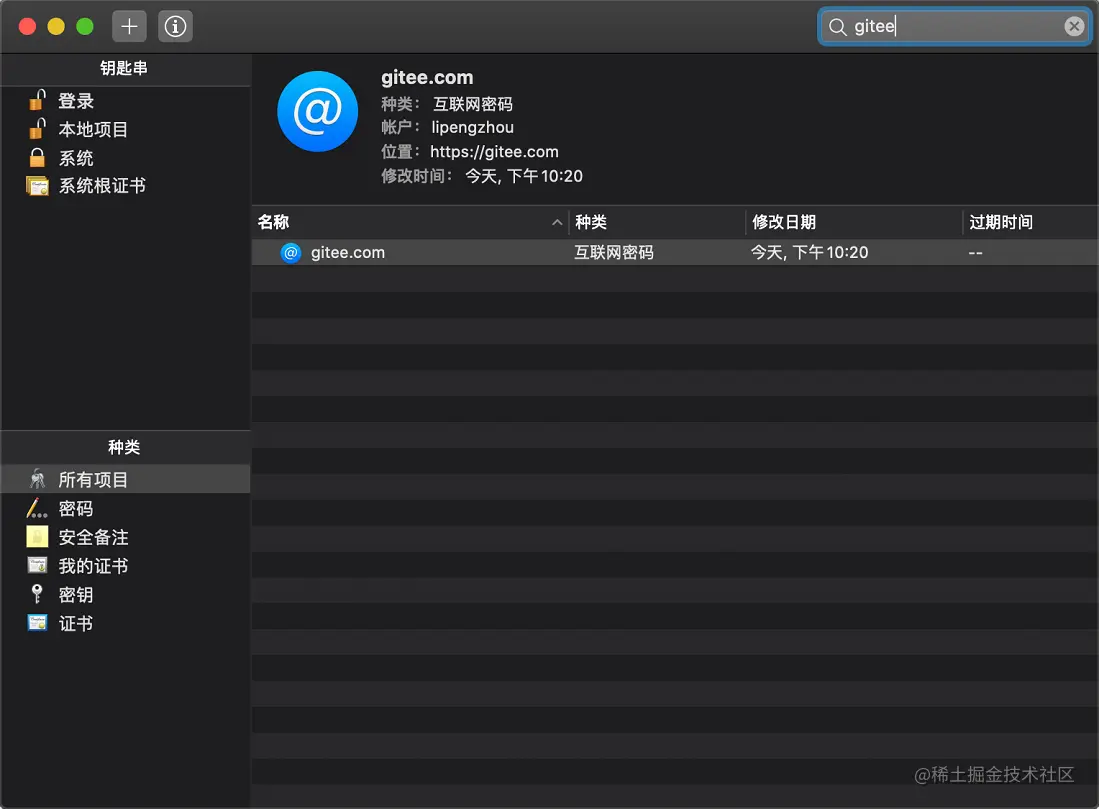Viewport: 1099px width, 809px height.
Task: Click the 密码 pencil icon
Action: click(37, 508)
